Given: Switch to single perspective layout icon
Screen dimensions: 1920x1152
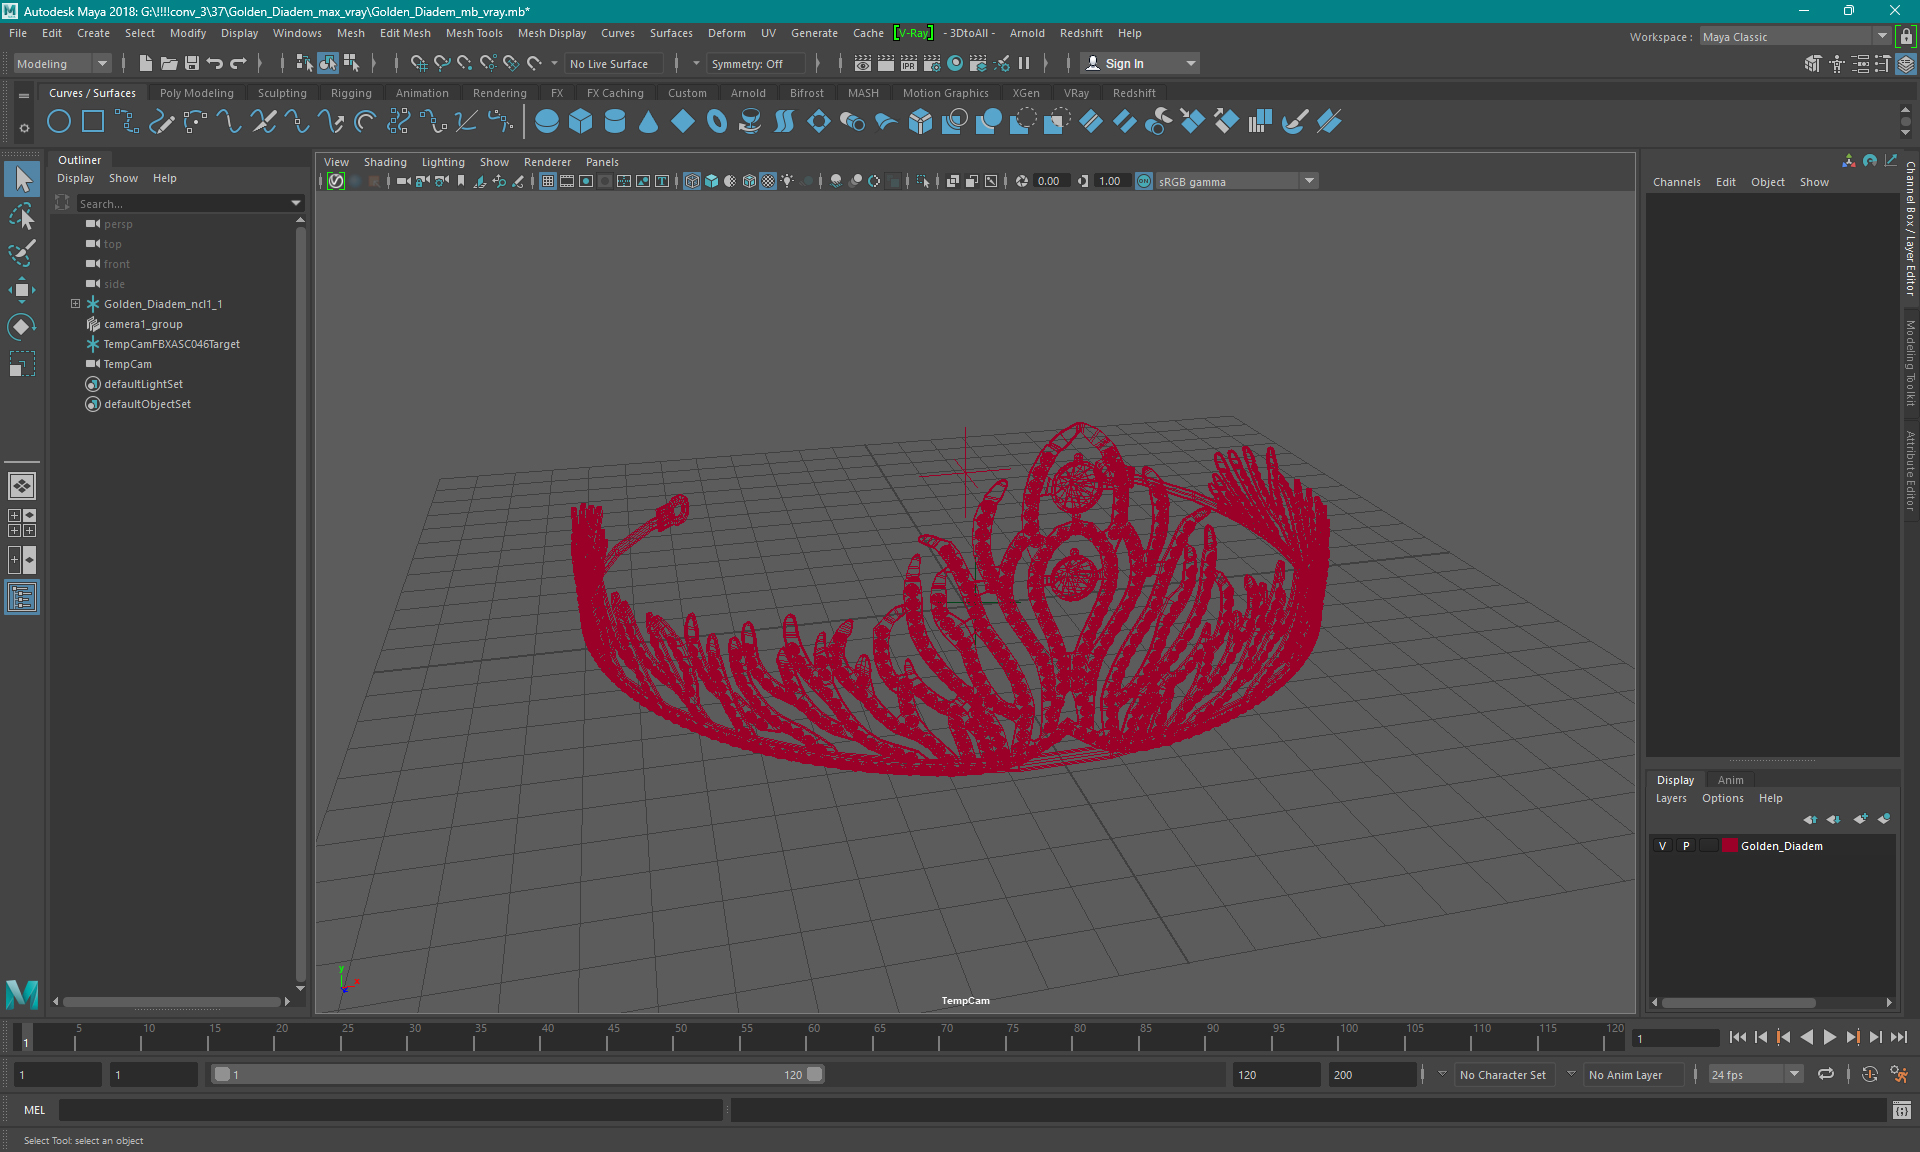Looking at the screenshot, I should (x=22, y=486).
